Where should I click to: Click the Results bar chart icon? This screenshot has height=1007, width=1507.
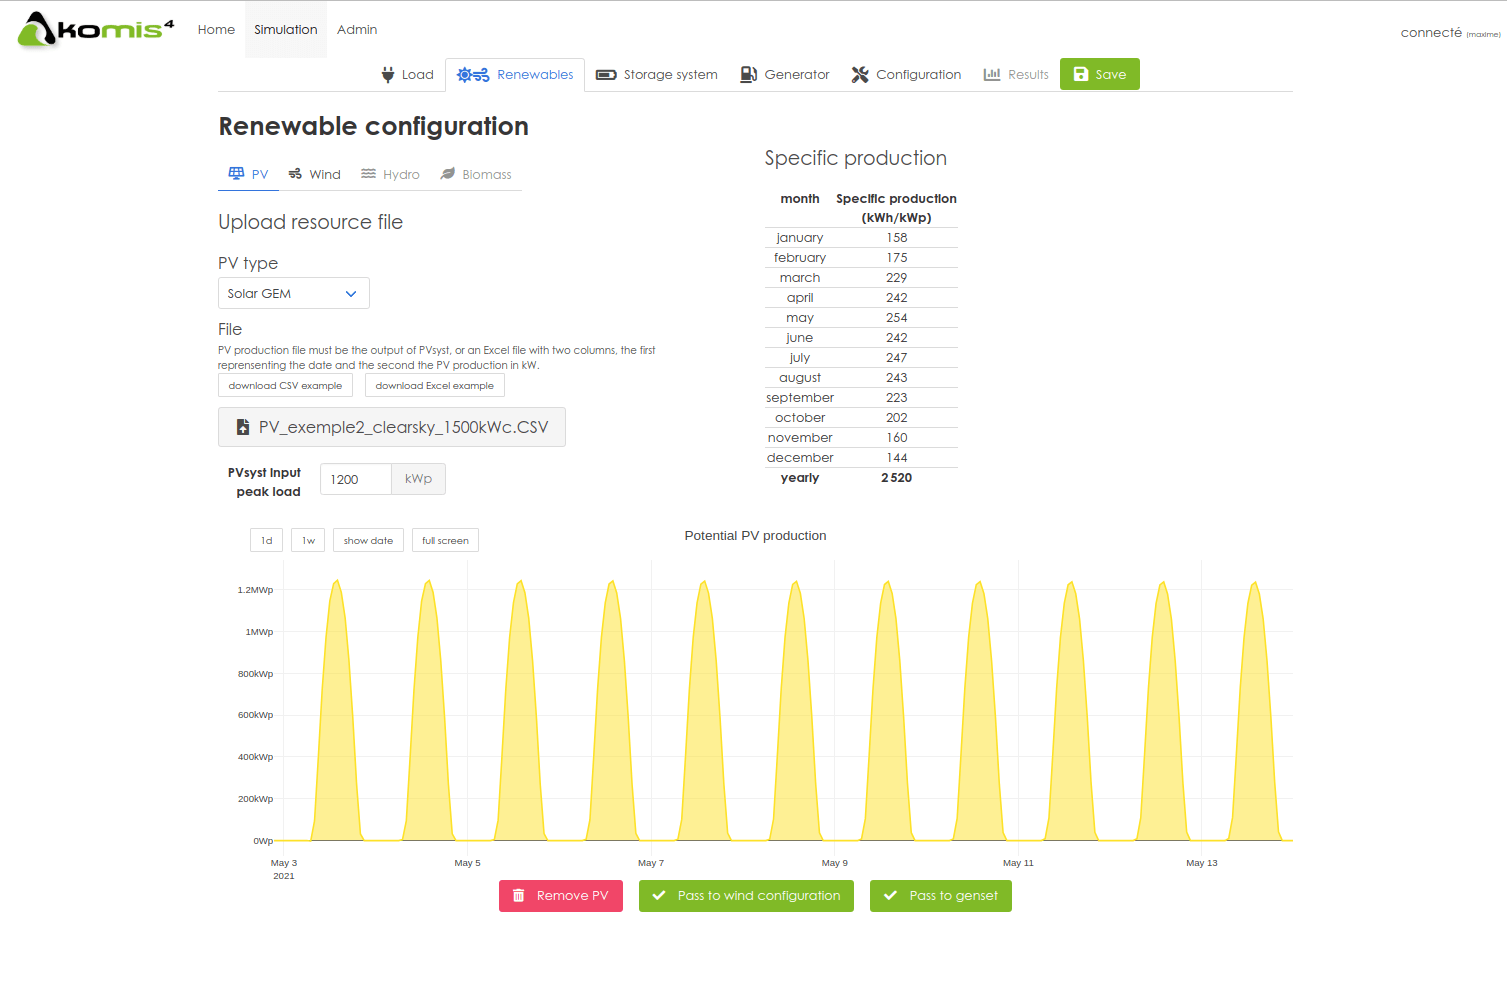[x=992, y=75]
